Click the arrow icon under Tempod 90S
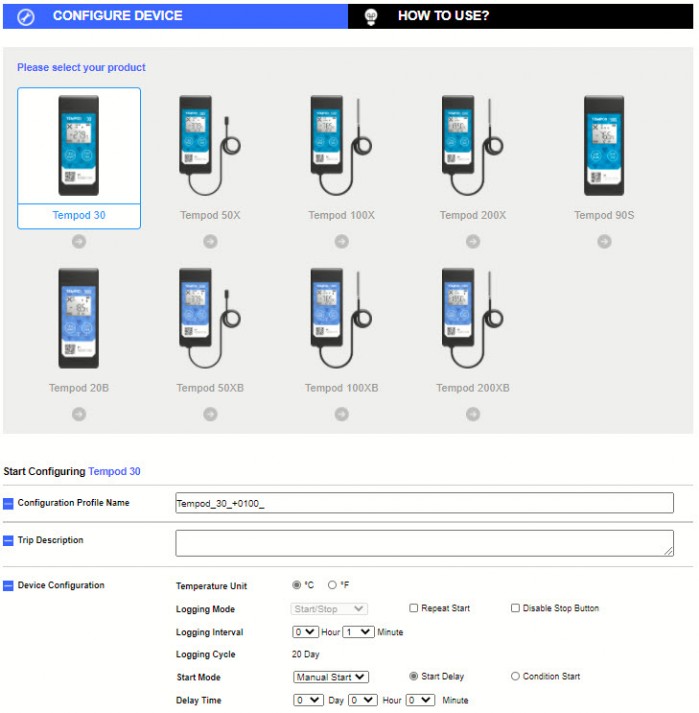Image resolution: width=699 pixels, height=713 pixels. tap(604, 241)
